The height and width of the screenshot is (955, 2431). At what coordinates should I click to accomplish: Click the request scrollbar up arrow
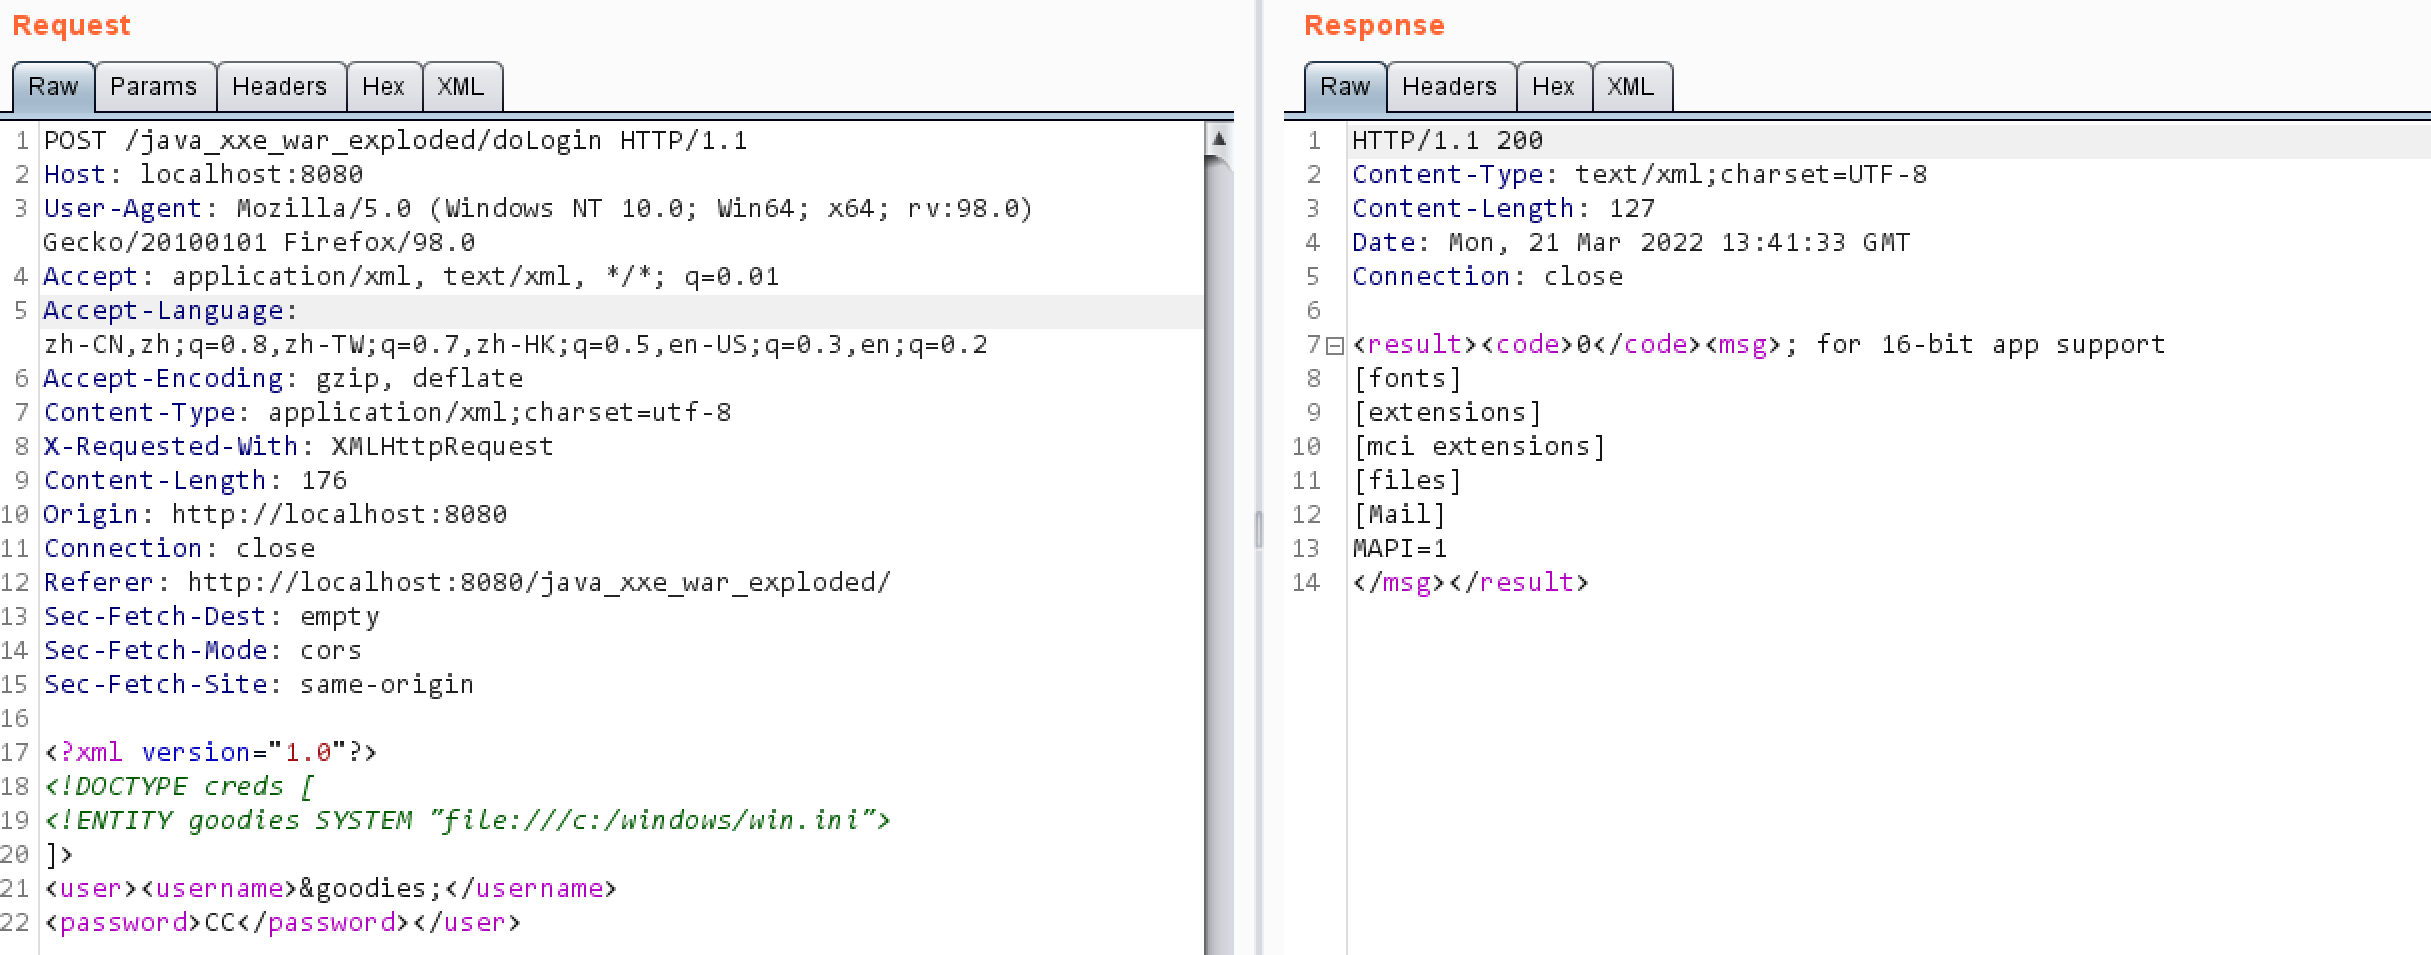point(1219,139)
